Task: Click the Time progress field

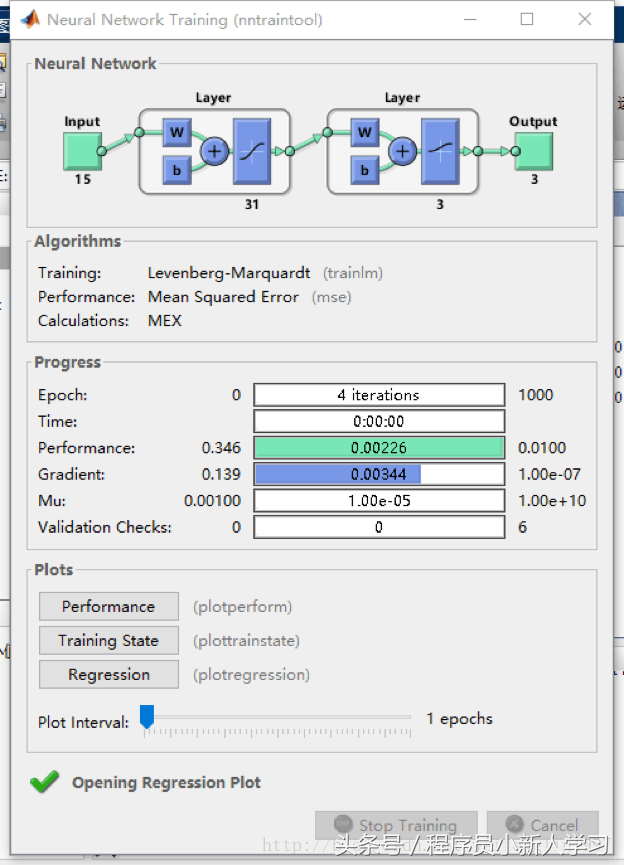Action: 379,421
